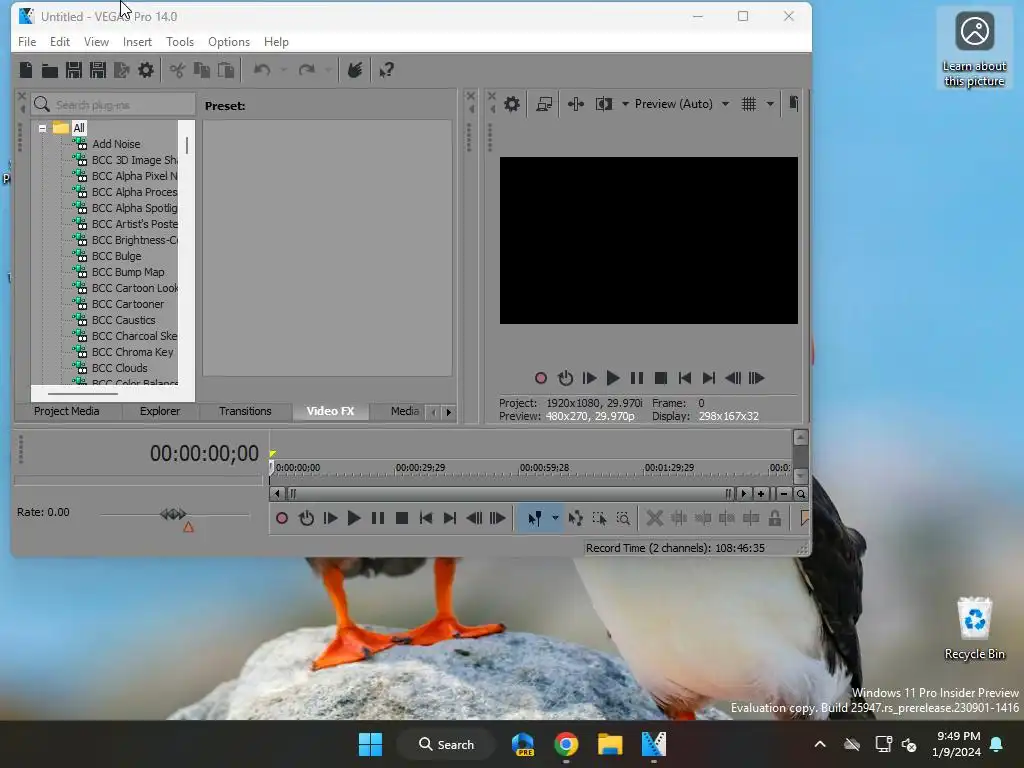Open the Edit menu
This screenshot has height=768, width=1024.
point(59,42)
